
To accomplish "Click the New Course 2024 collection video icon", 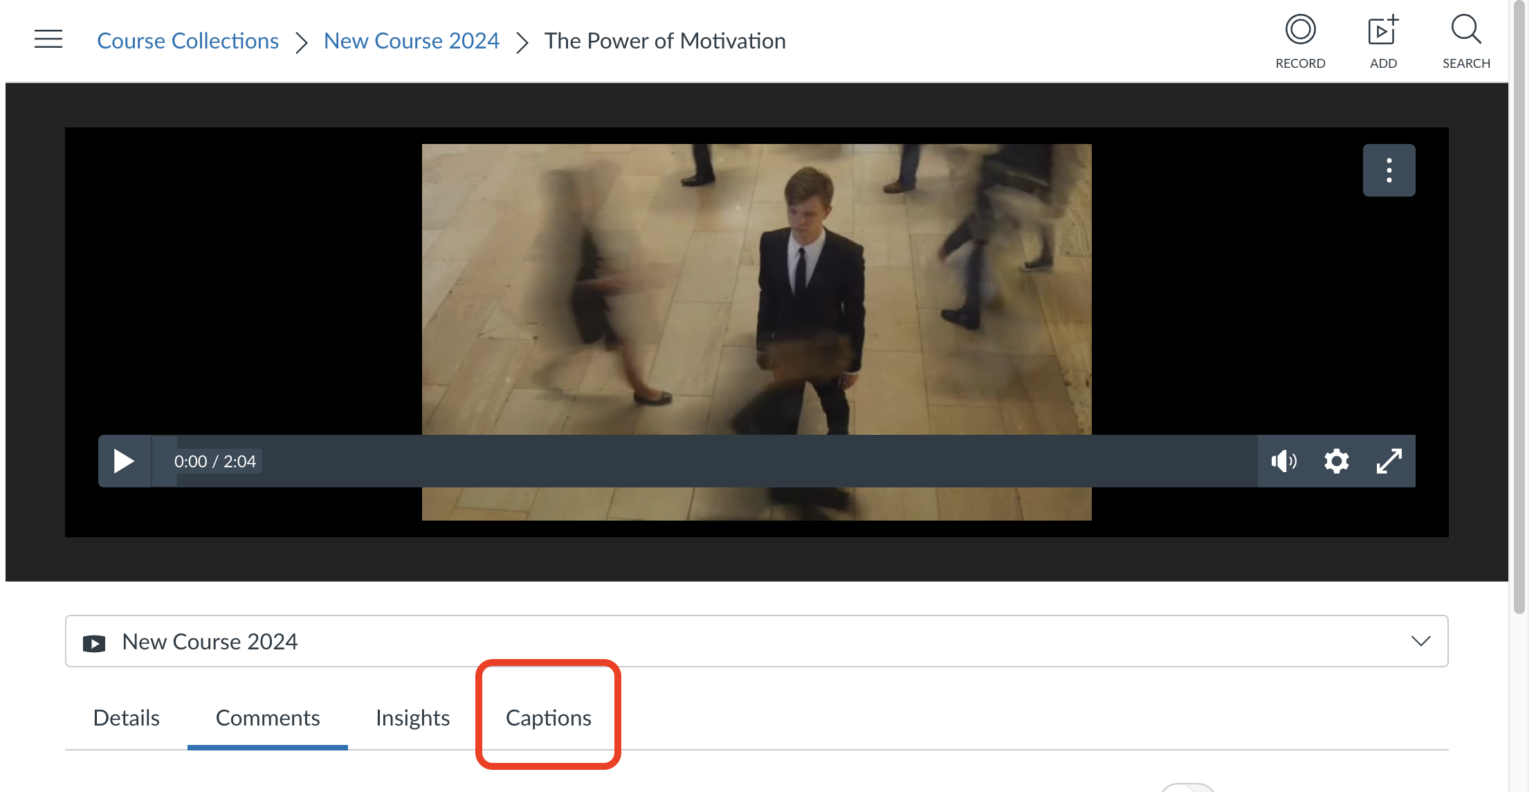I will pyautogui.click(x=94, y=642).
